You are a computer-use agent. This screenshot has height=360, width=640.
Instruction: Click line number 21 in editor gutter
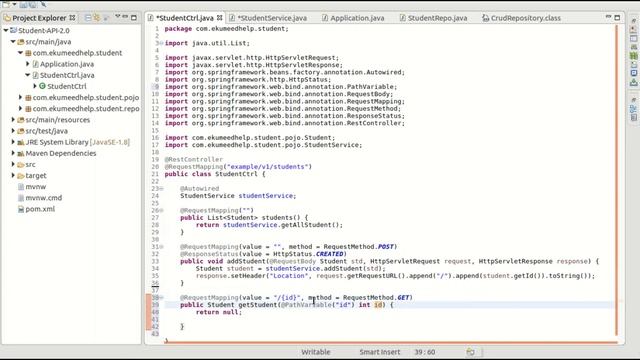(155, 174)
